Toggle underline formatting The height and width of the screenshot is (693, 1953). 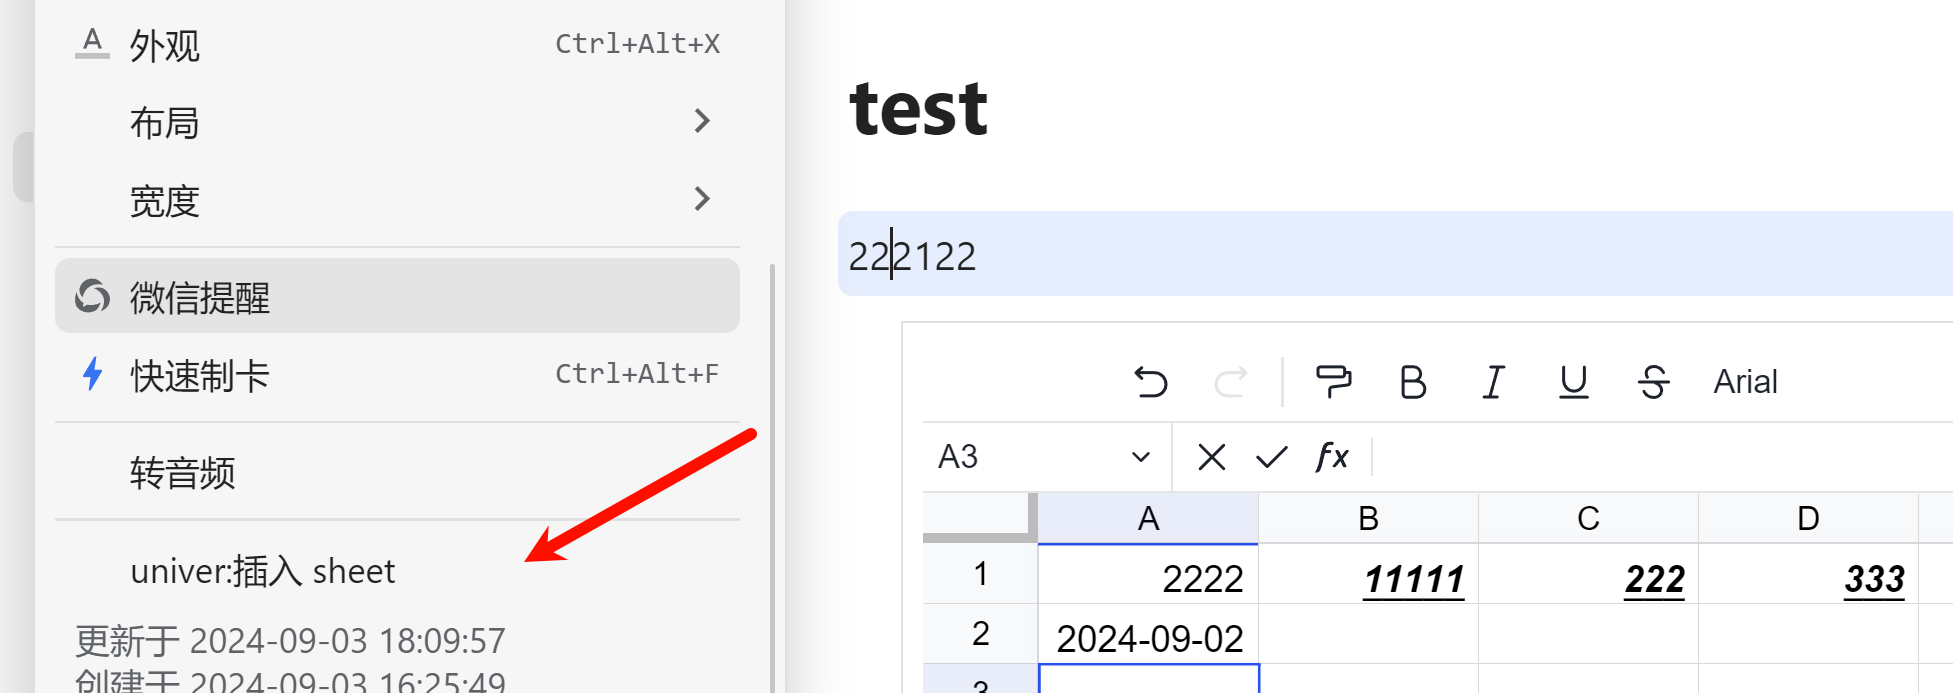click(x=1574, y=382)
